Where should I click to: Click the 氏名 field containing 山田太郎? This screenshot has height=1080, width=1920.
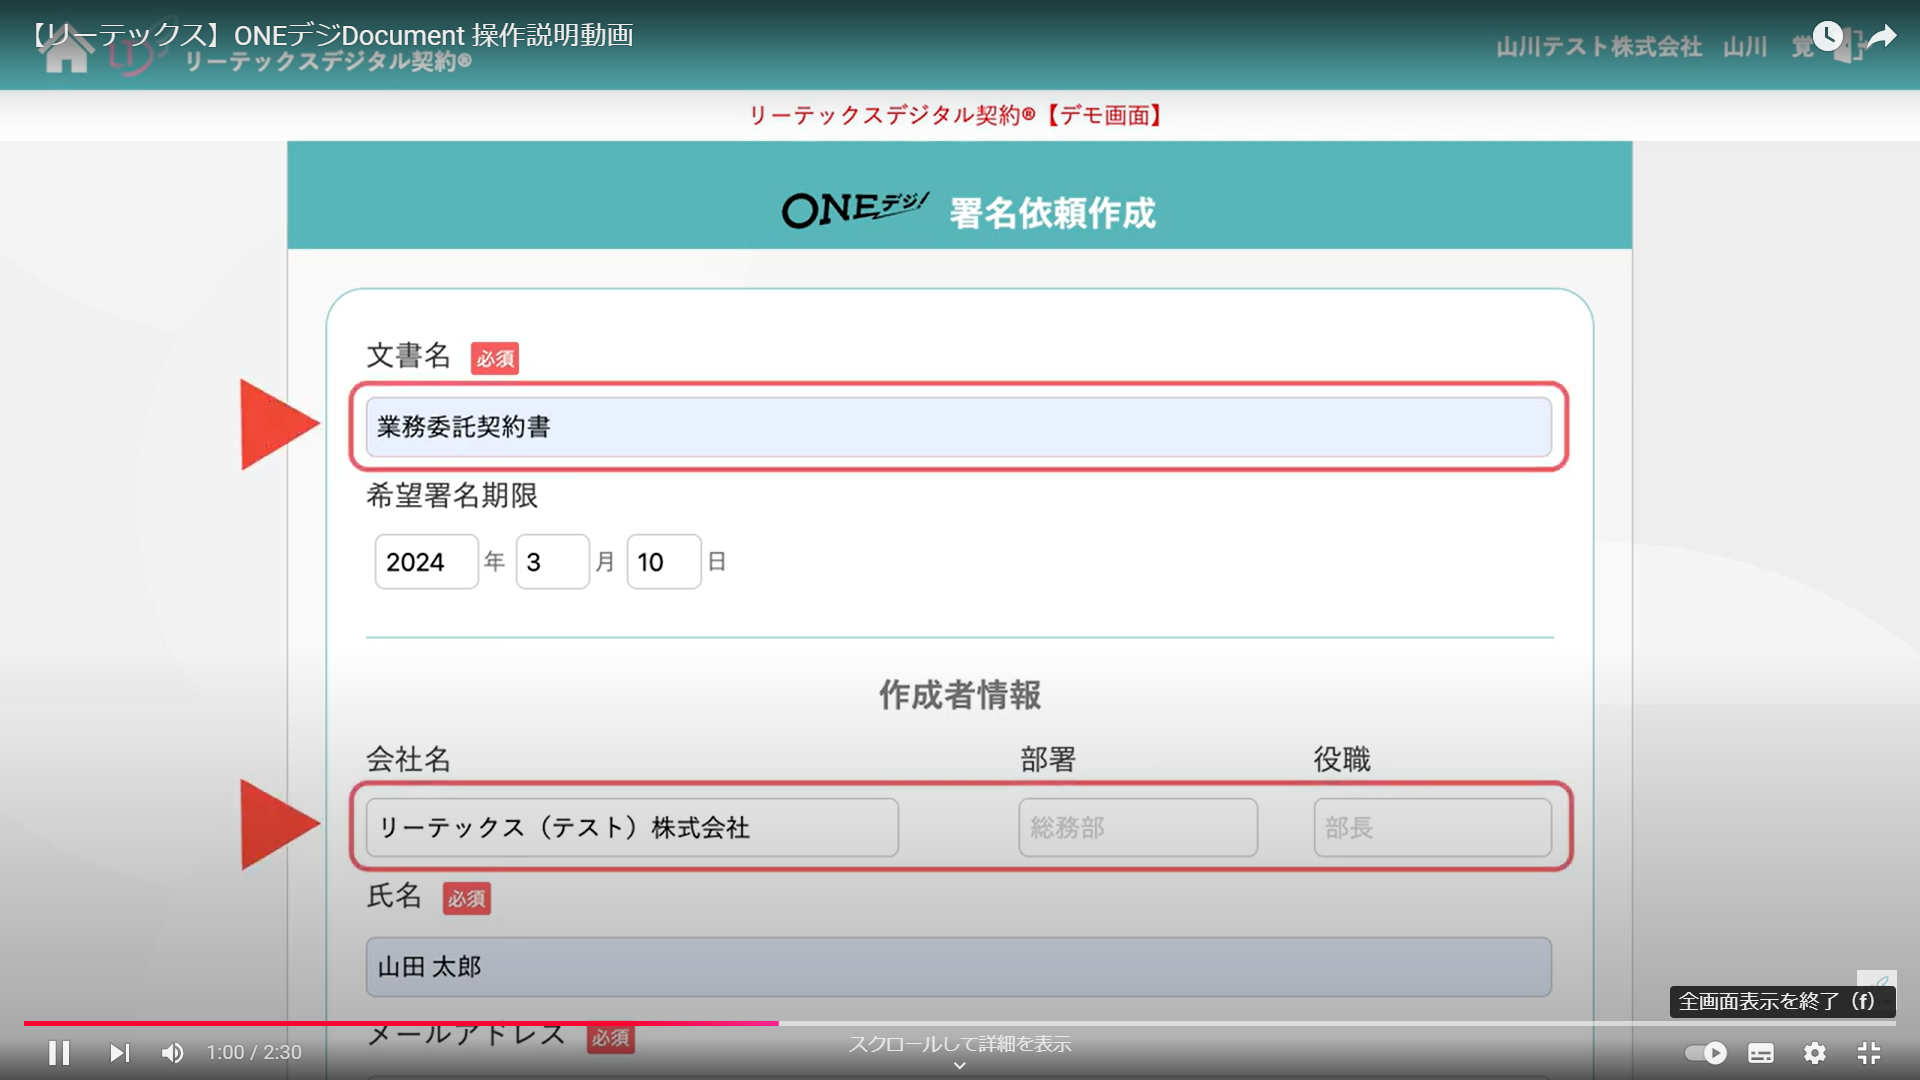957,967
